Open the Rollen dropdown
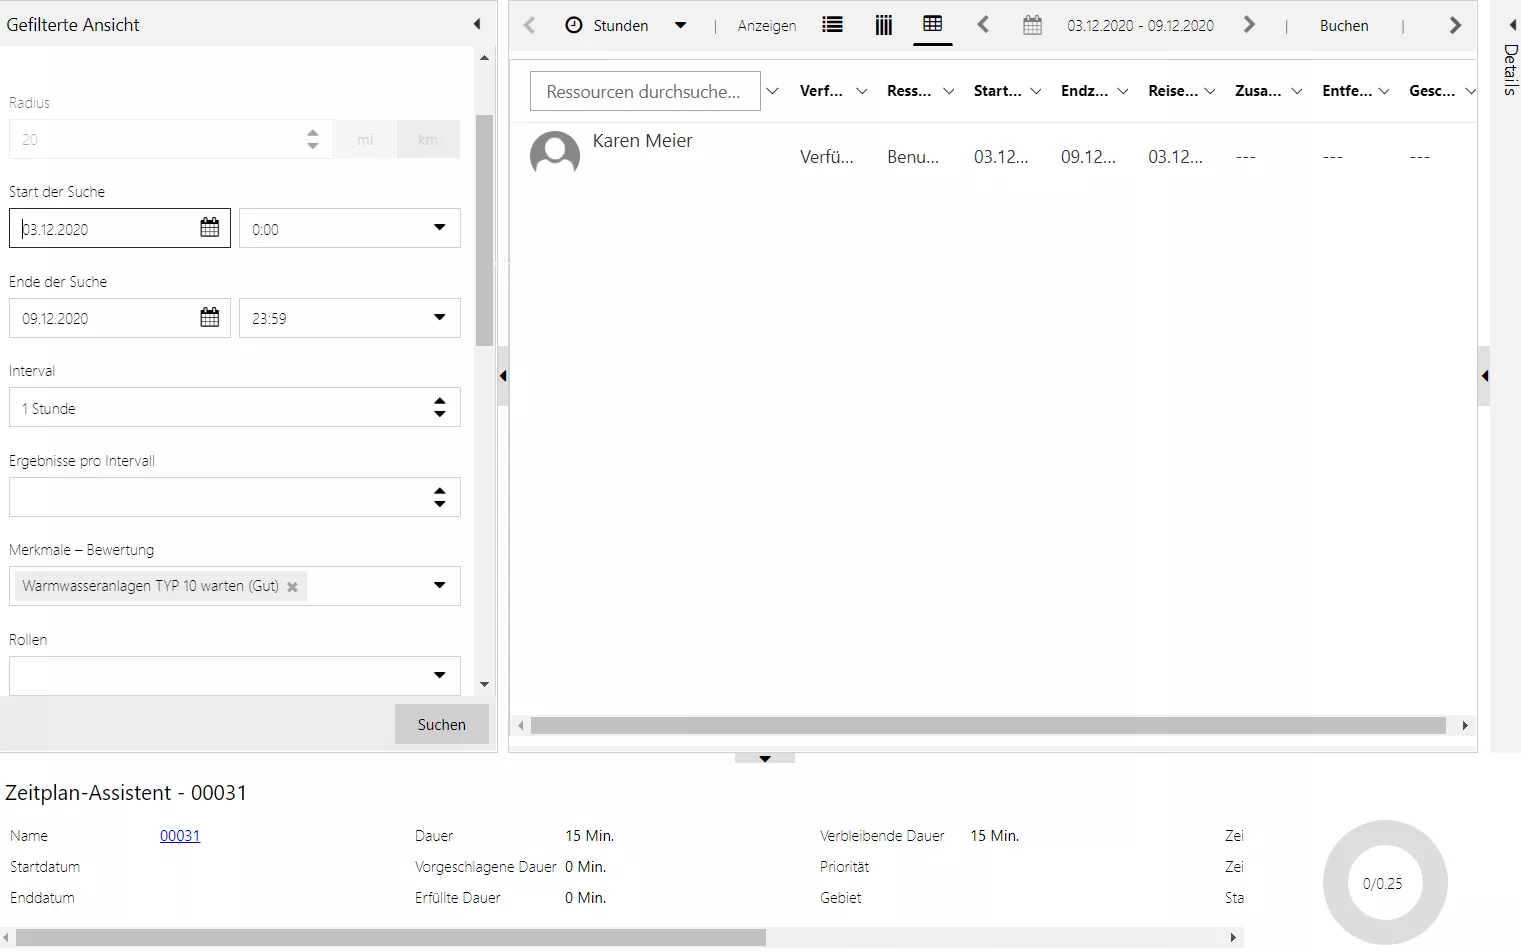 [439, 676]
